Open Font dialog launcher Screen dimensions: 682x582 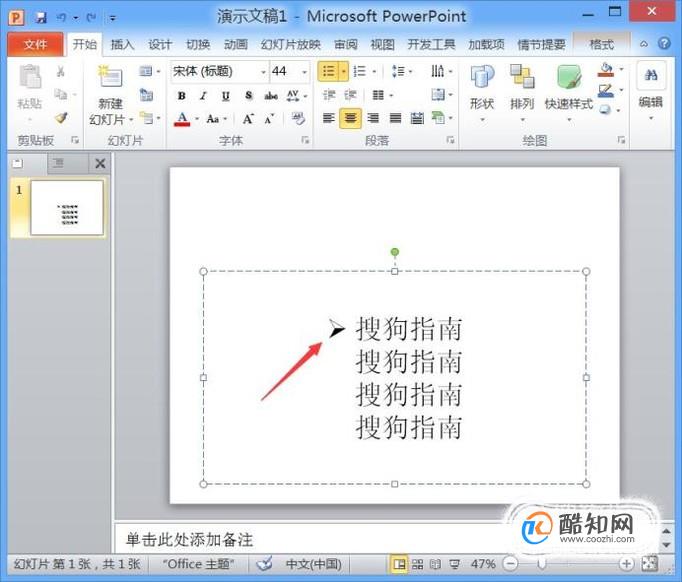tap(305, 140)
